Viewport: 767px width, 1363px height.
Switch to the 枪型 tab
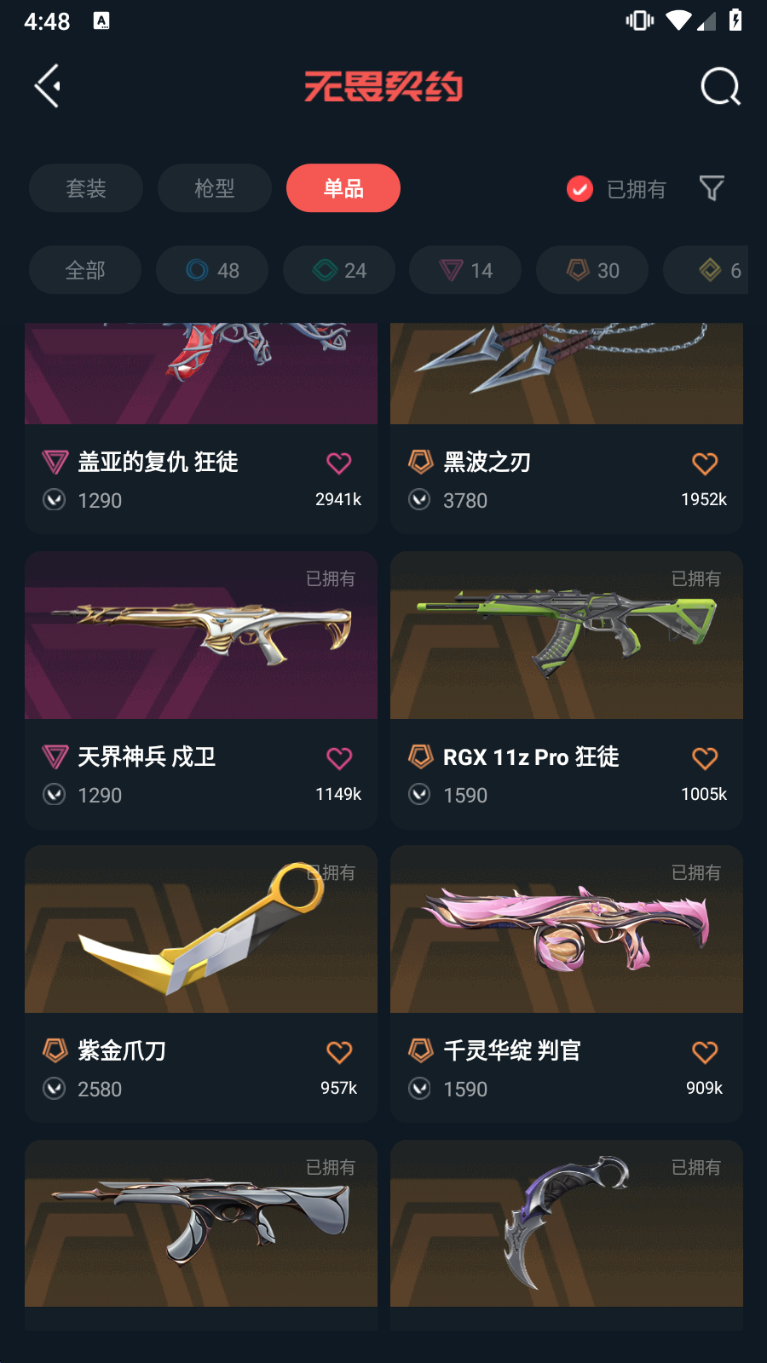[214, 188]
